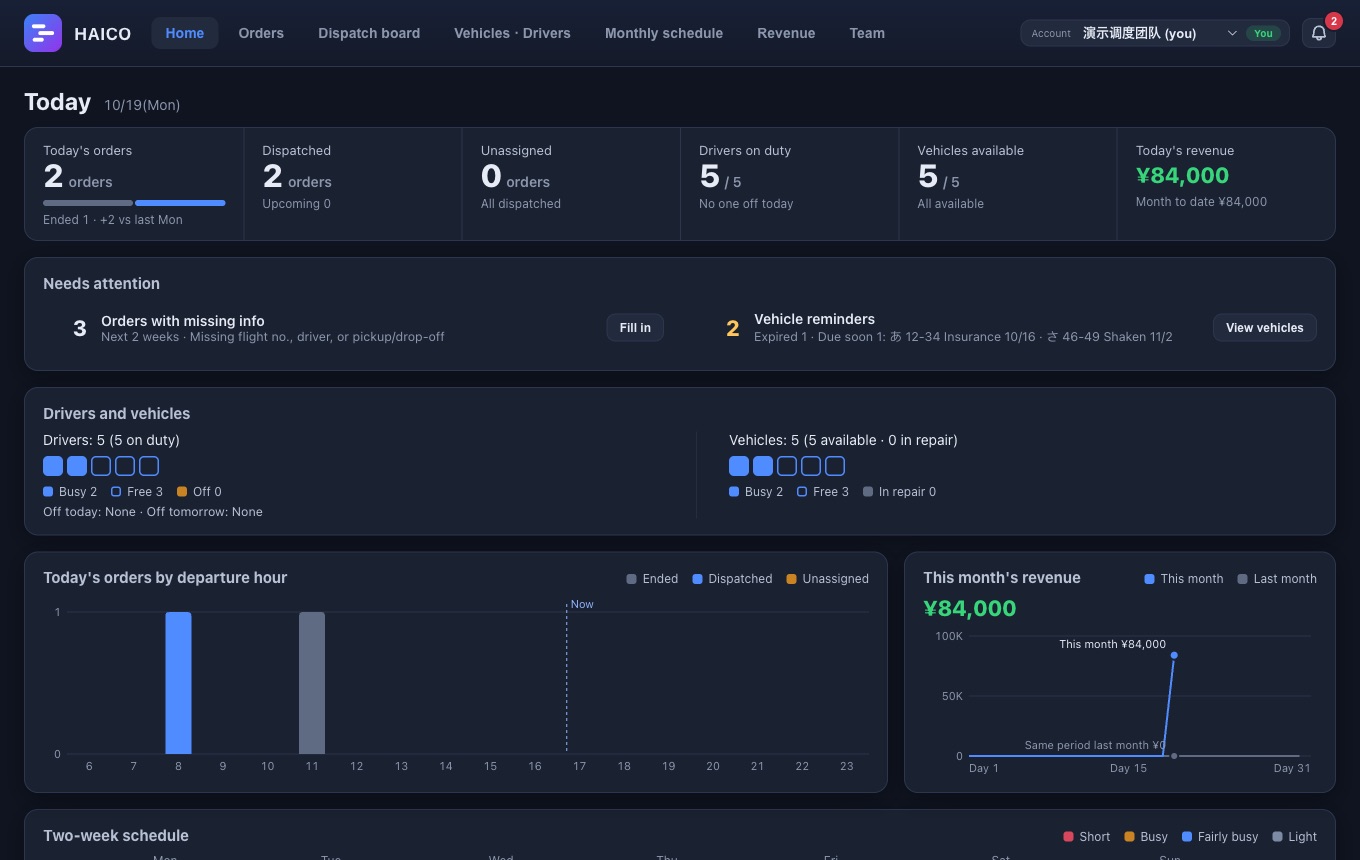Click the Dispatched legend swatch

click(698, 579)
